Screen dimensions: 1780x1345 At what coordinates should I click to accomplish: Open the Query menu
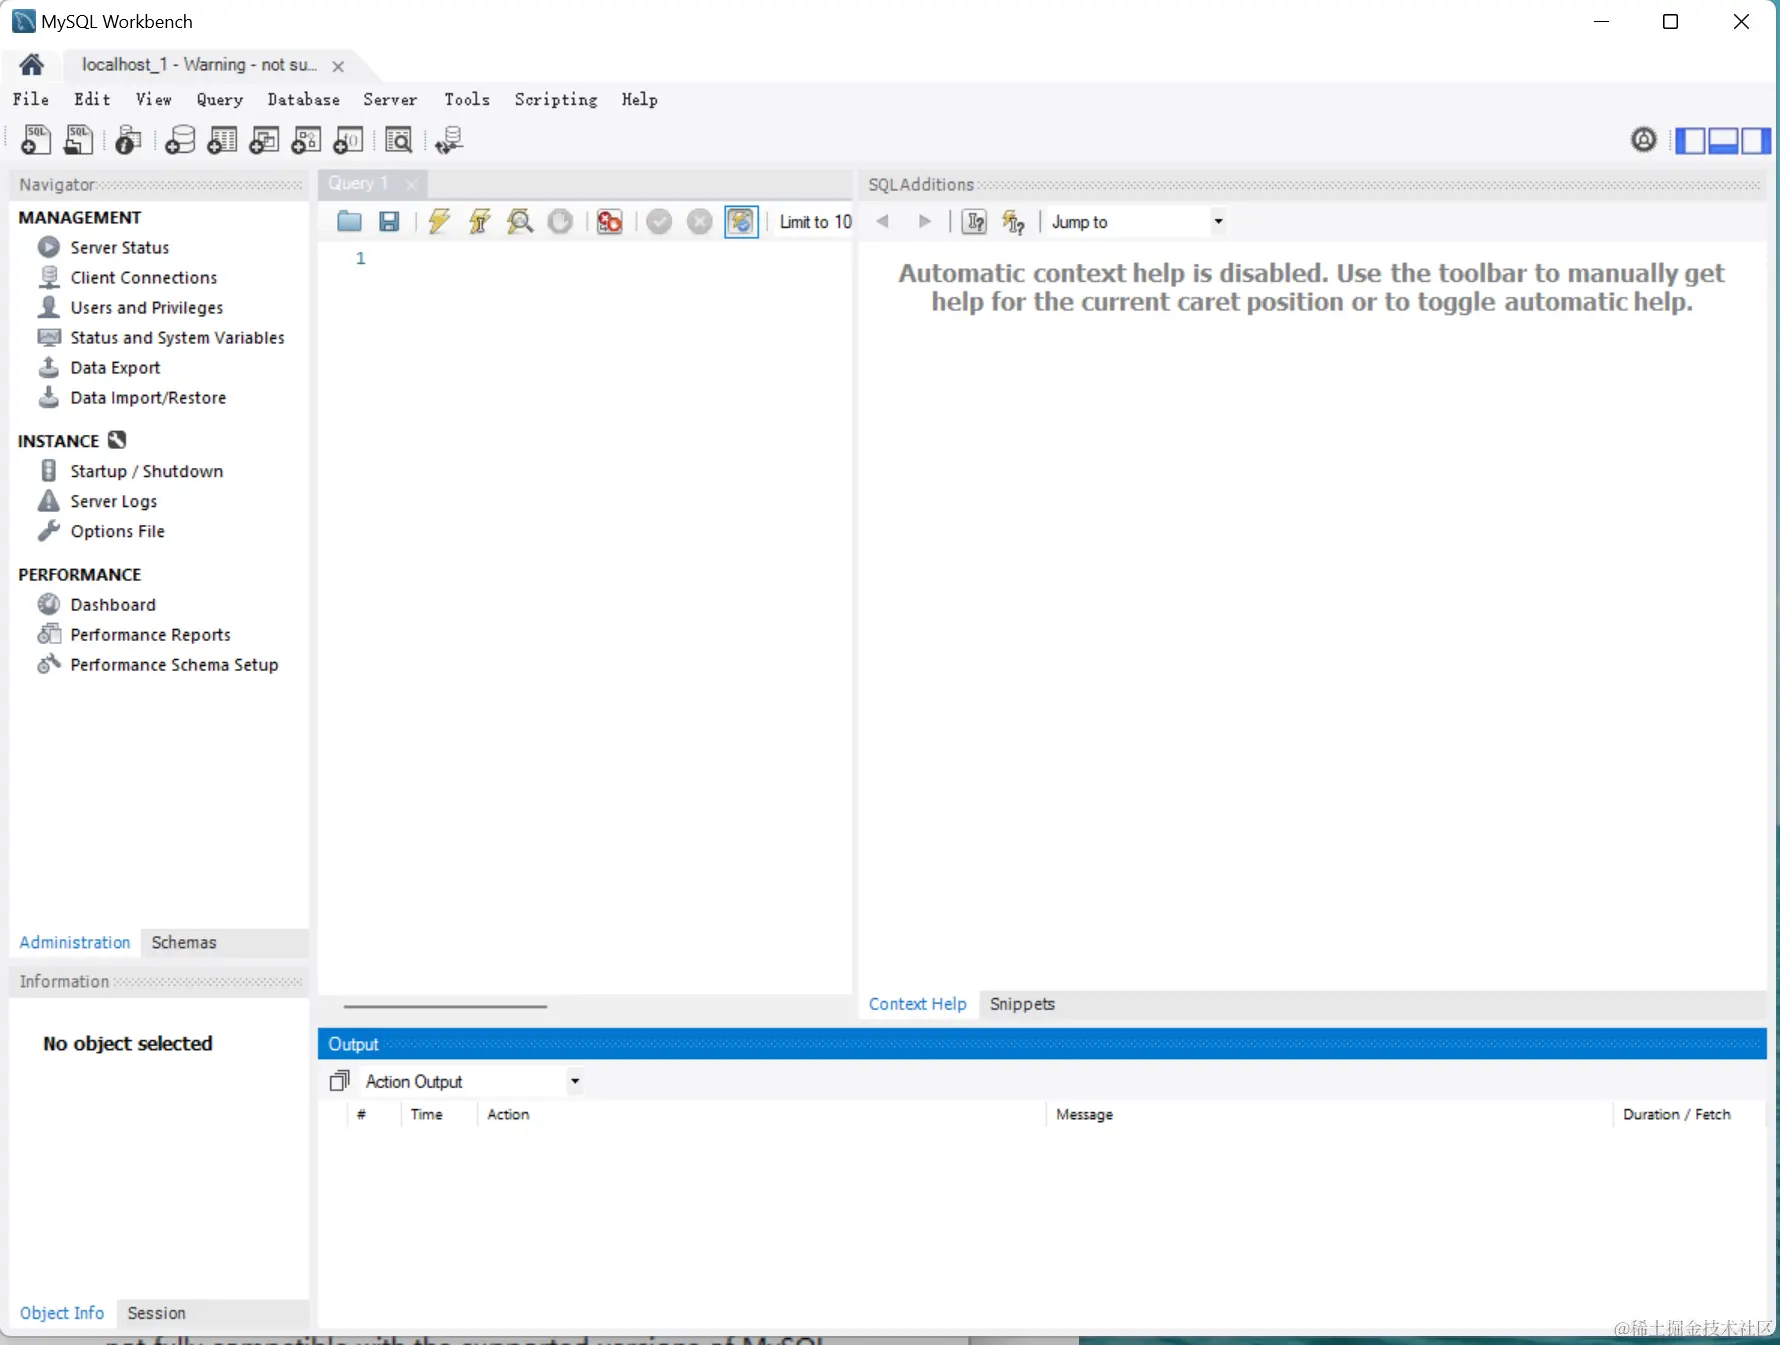(x=220, y=99)
